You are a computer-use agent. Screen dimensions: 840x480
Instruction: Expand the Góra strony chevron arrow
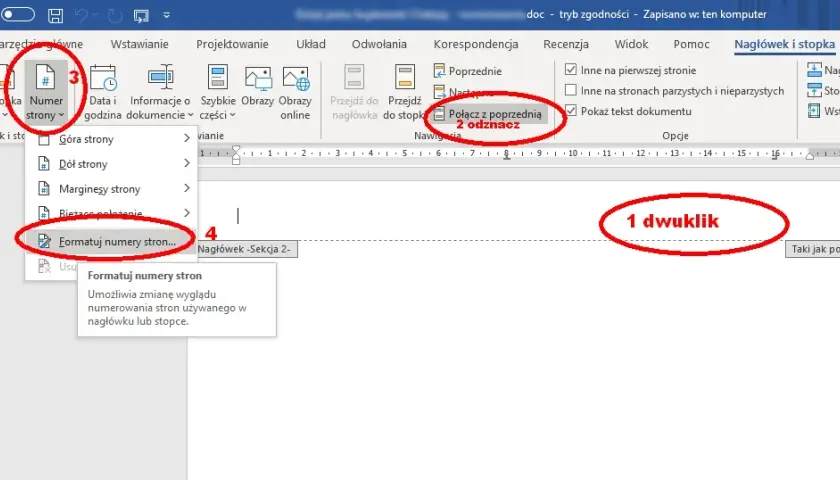pos(186,138)
